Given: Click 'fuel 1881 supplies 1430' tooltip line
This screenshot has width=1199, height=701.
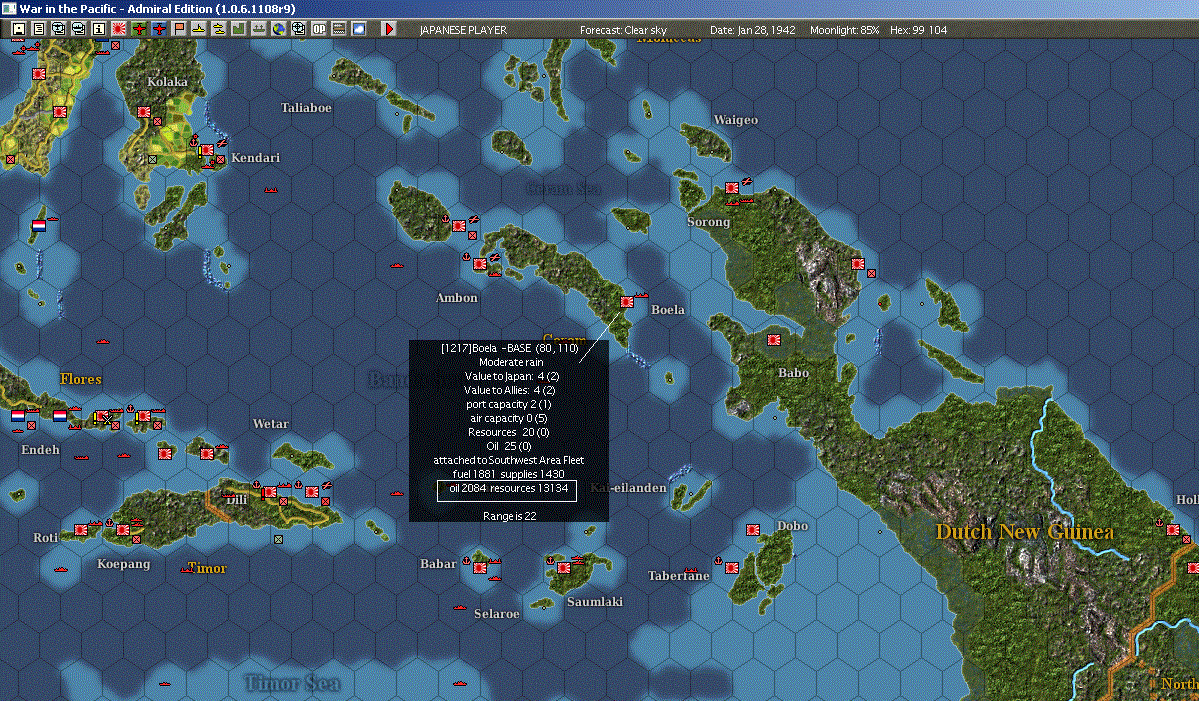Looking at the screenshot, I should point(509,474).
